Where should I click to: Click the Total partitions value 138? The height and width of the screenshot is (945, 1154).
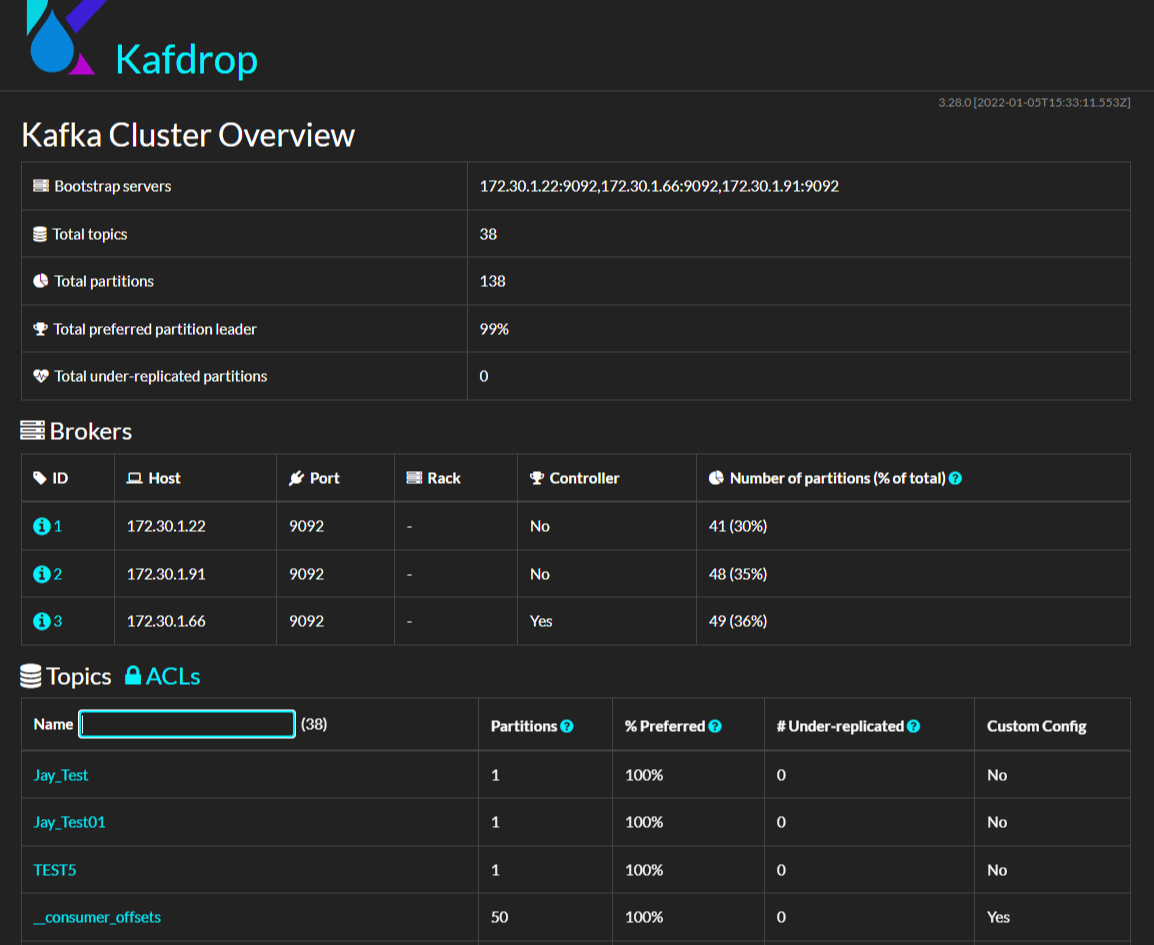[x=492, y=281]
